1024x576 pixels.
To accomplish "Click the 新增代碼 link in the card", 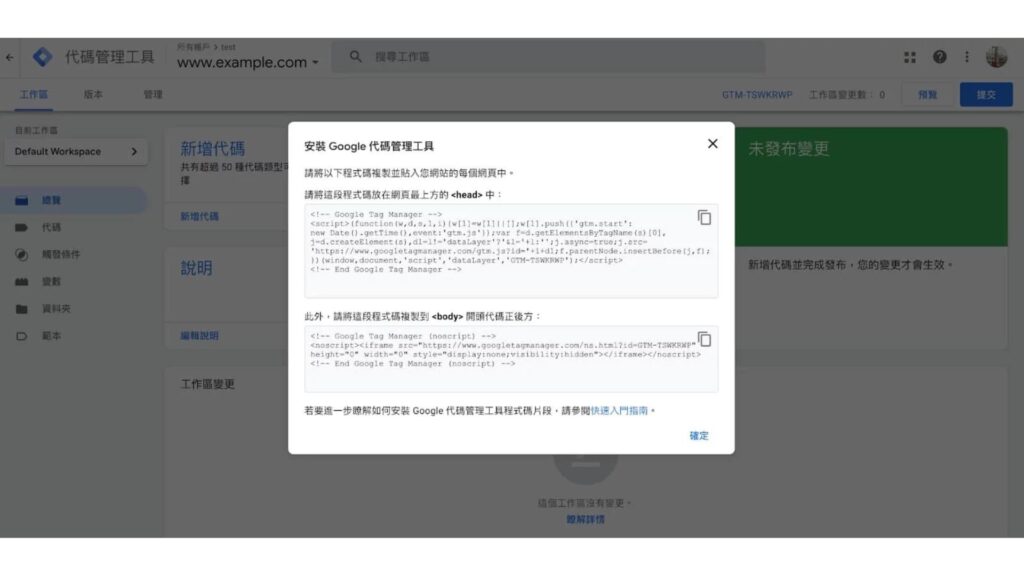I will (200, 216).
